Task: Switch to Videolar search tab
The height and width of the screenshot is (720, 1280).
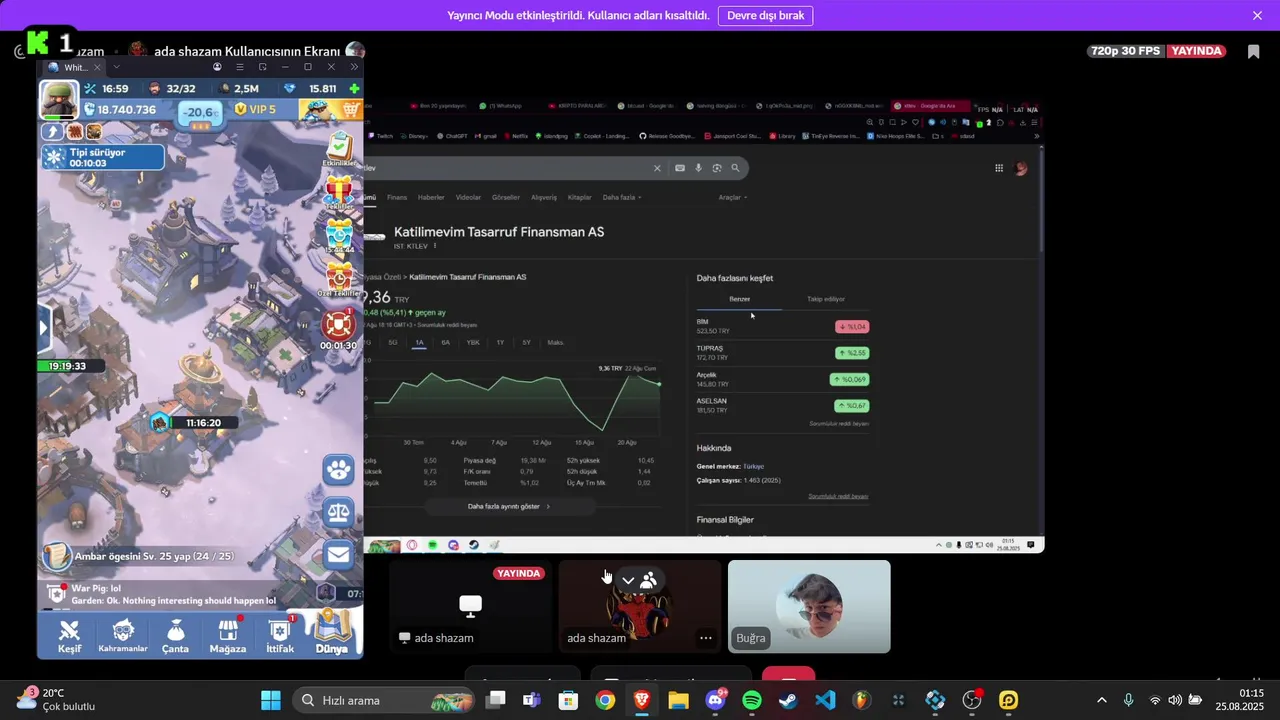Action: pos(468,197)
